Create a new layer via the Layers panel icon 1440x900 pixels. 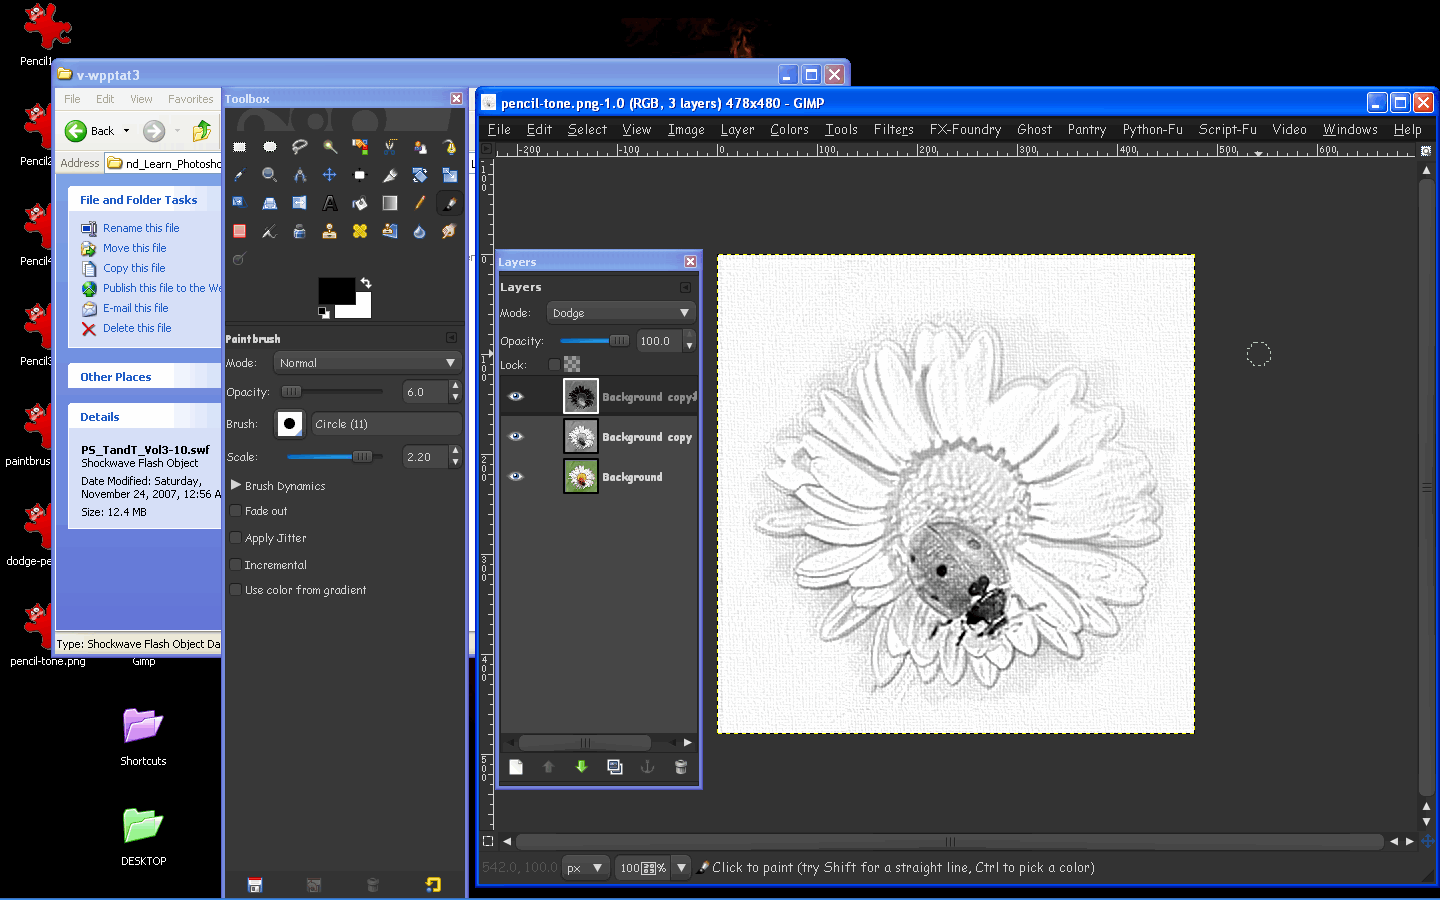tap(515, 767)
